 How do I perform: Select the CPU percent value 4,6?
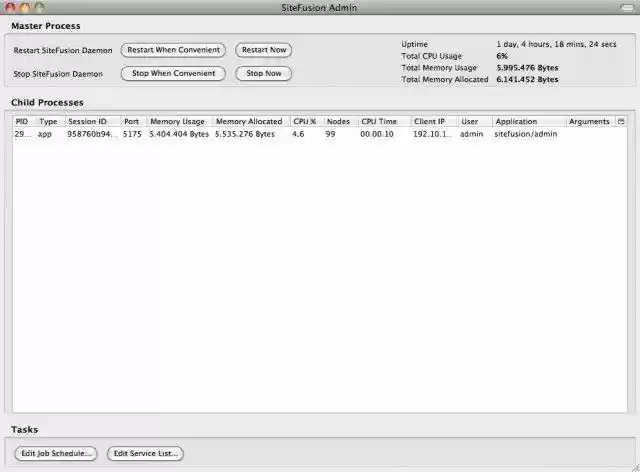click(x=298, y=134)
